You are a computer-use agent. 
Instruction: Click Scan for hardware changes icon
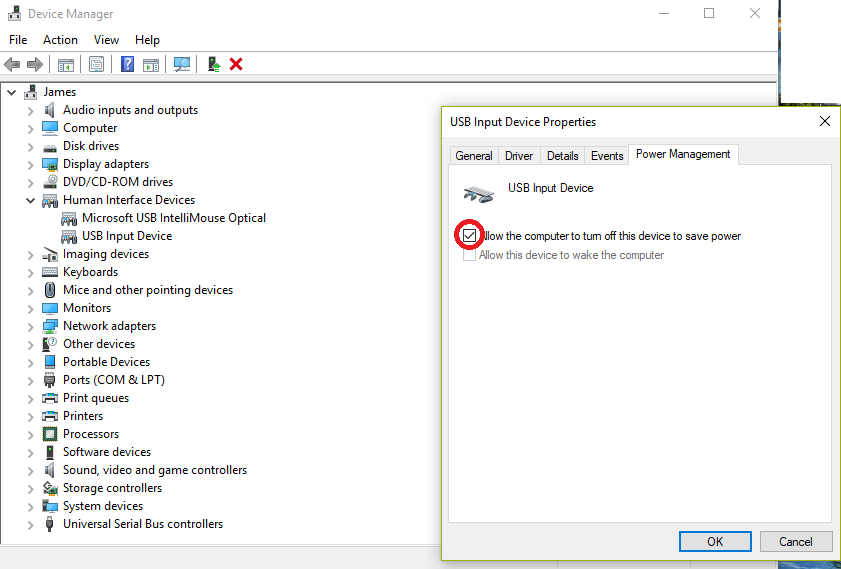coord(182,64)
